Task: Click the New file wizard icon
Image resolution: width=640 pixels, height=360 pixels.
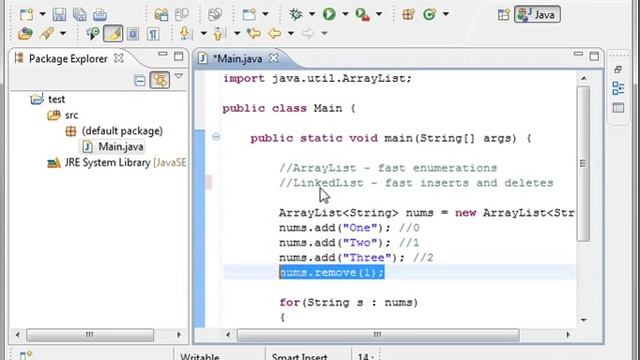Action: pyautogui.click(x=26, y=15)
